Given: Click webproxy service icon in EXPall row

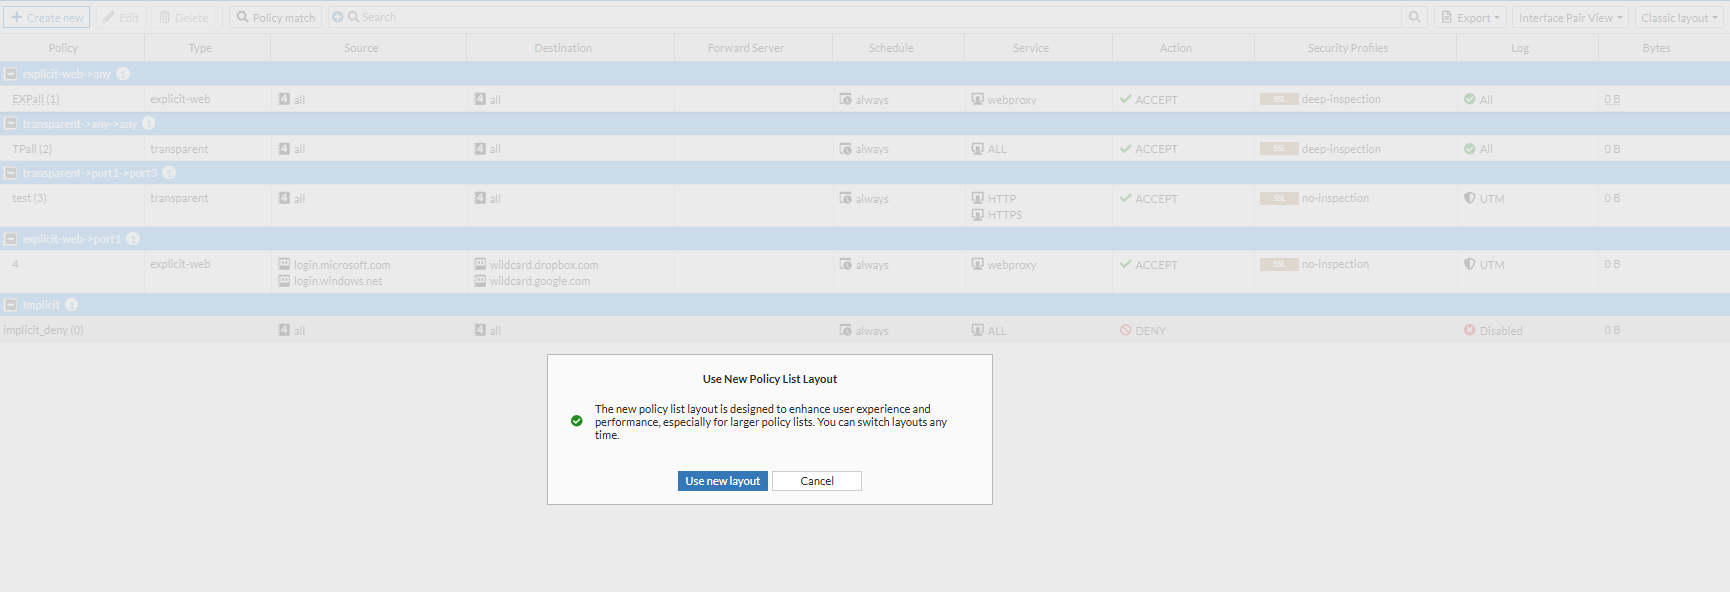Looking at the screenshot, I should [x=978, y=99].
